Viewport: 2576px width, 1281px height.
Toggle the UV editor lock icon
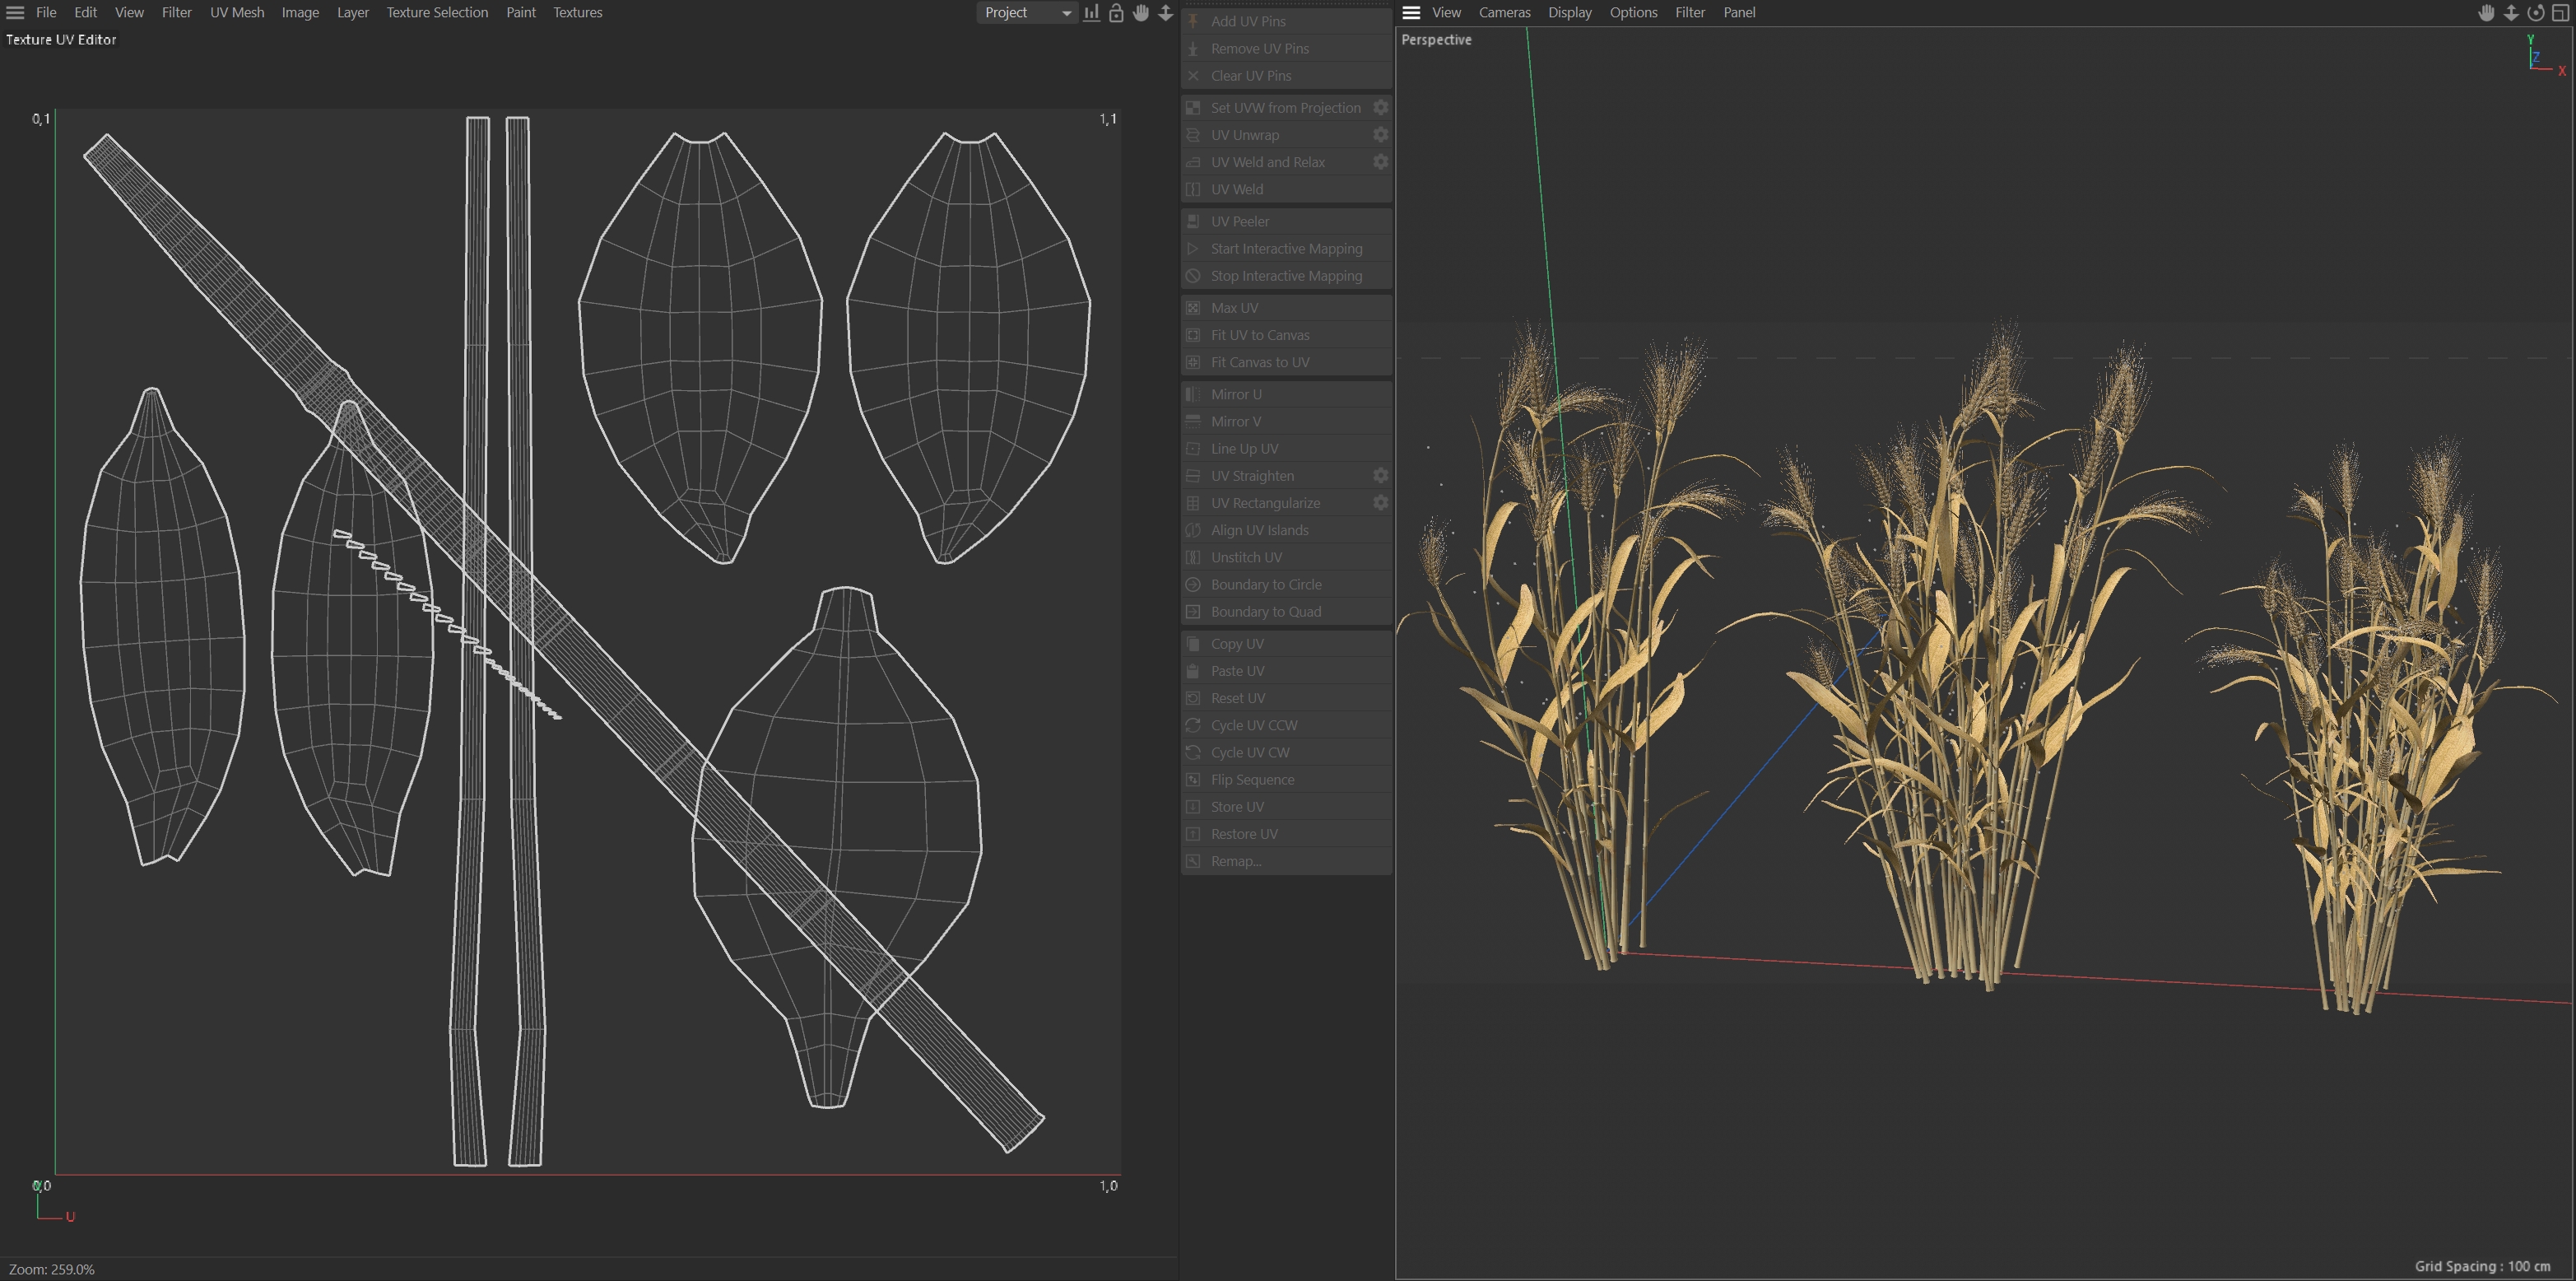pos(1116,13)
